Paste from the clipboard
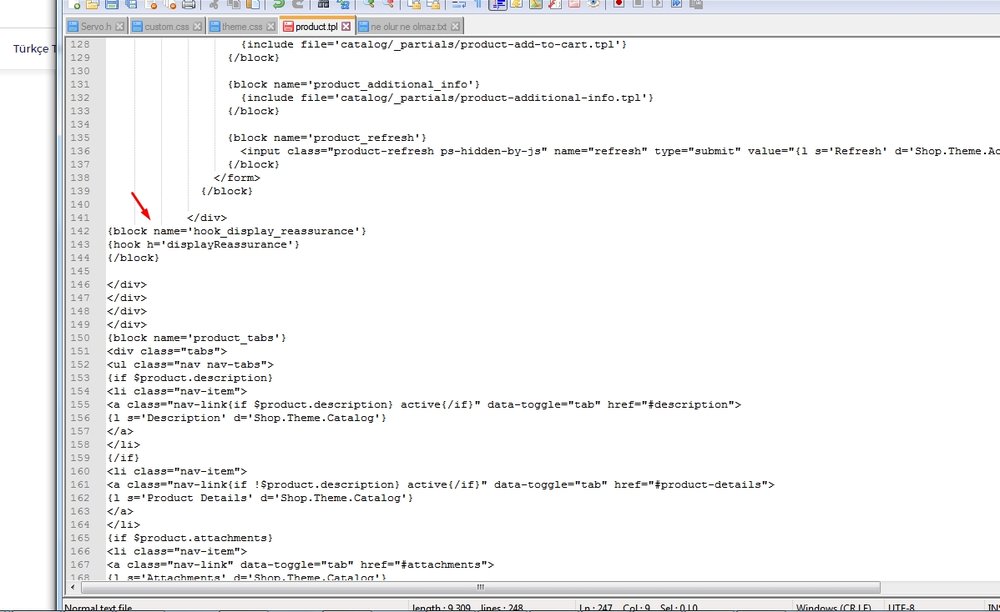The height and width of the screenshot is (612, 1000). 252,5
